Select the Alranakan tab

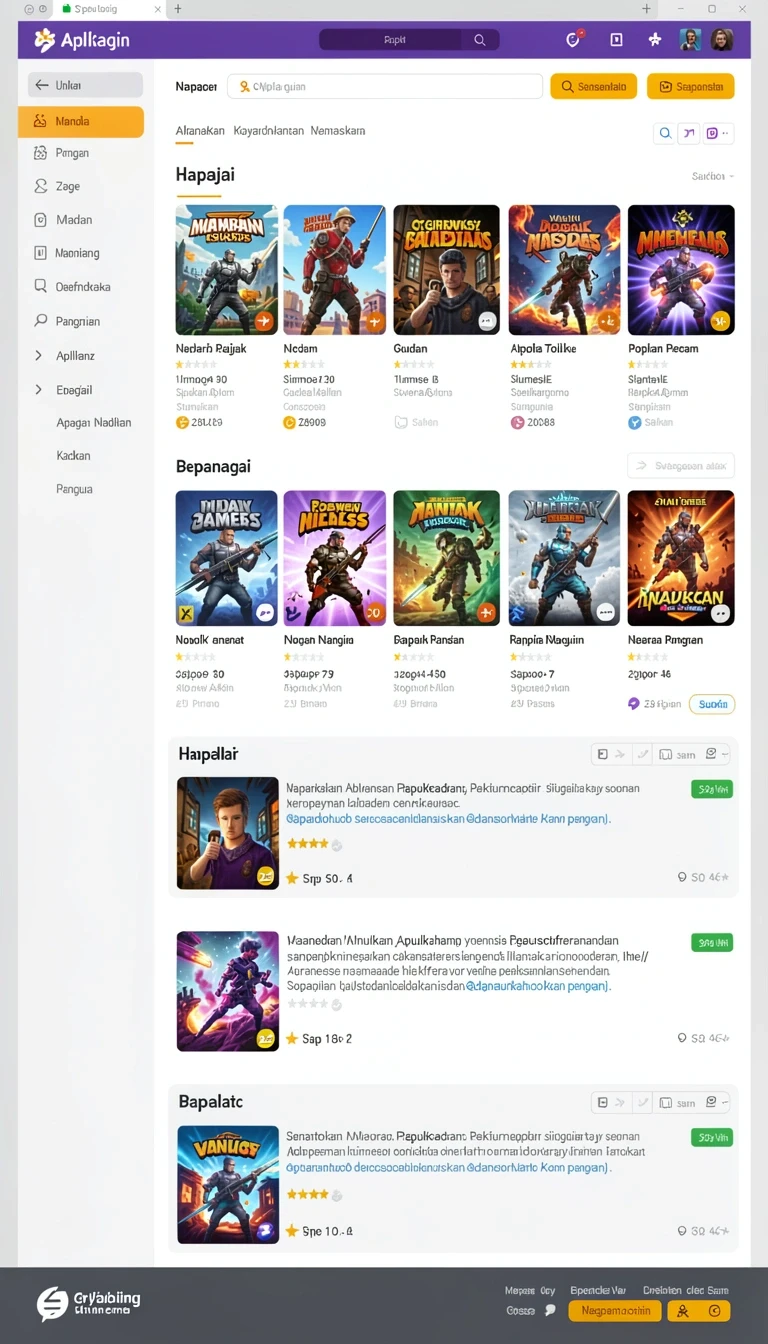[200, 131]
